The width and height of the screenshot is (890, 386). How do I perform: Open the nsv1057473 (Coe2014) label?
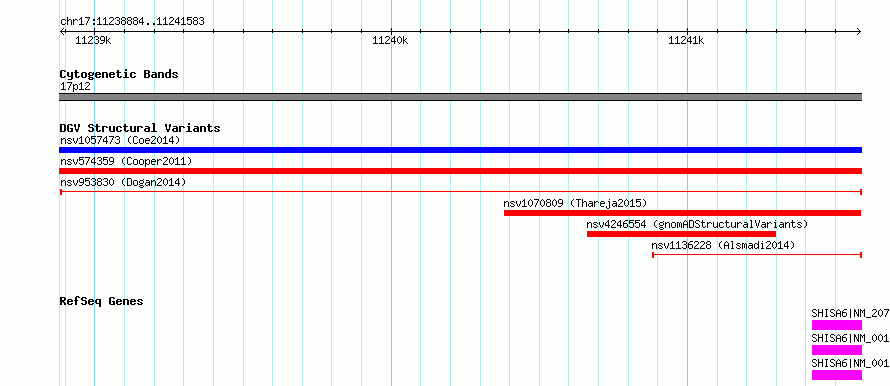coord(120,140)
